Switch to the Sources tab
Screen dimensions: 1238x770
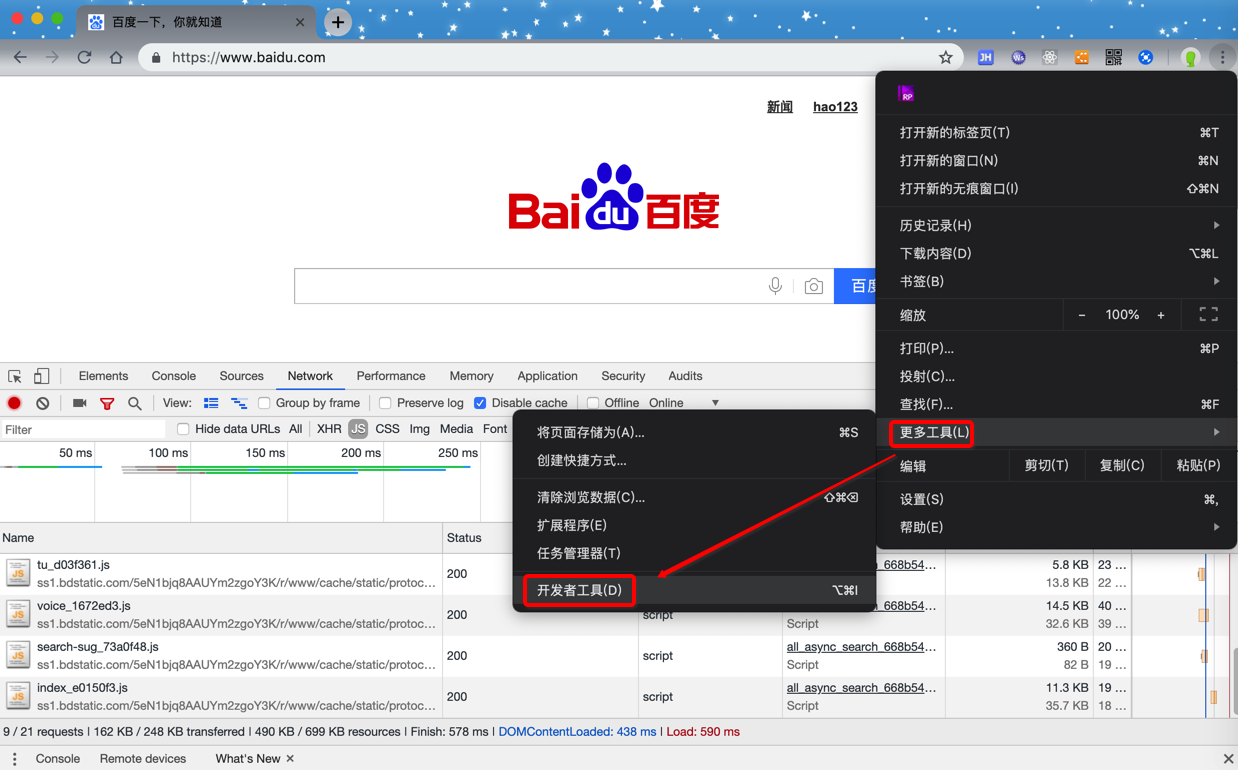241,376
